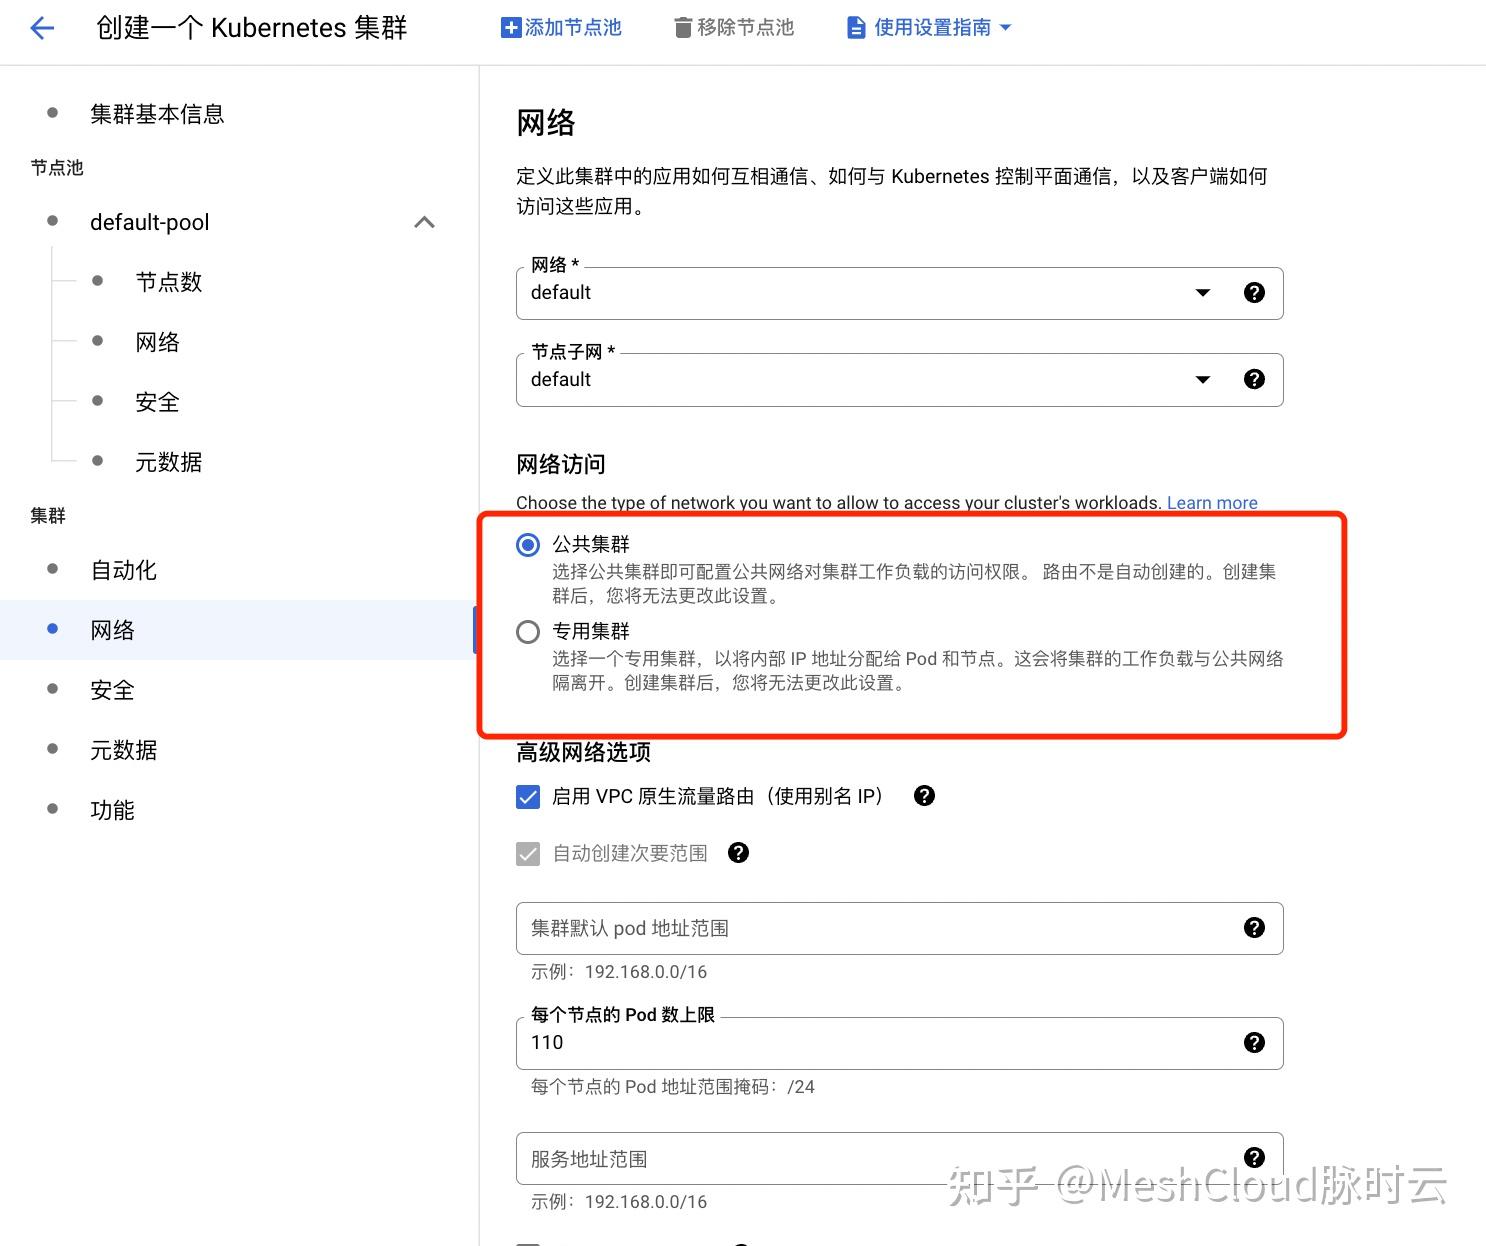Click the 自动创建次要范围 checkbox
This screenshot has width=1486, height=1246.
tap(528, 853)
